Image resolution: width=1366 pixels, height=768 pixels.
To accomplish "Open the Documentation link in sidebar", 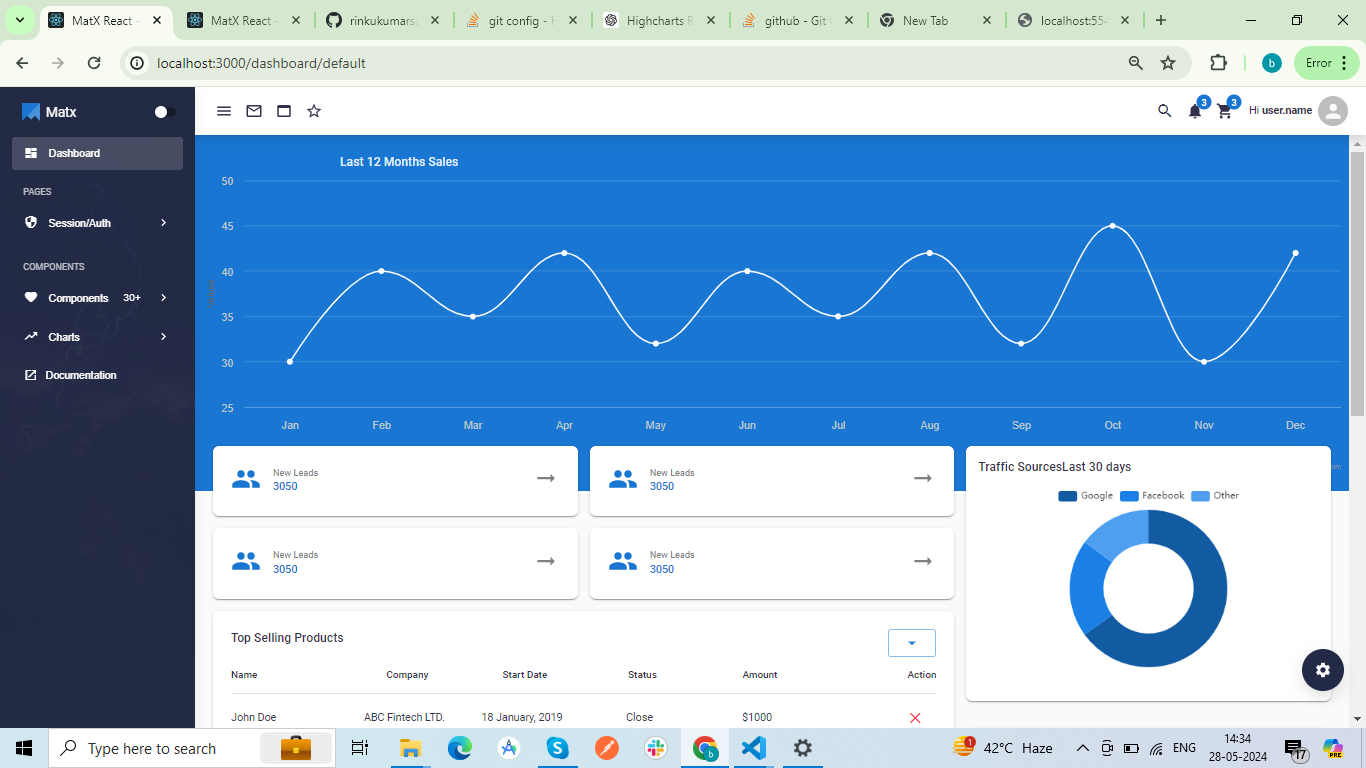I will tap(80, 375).
